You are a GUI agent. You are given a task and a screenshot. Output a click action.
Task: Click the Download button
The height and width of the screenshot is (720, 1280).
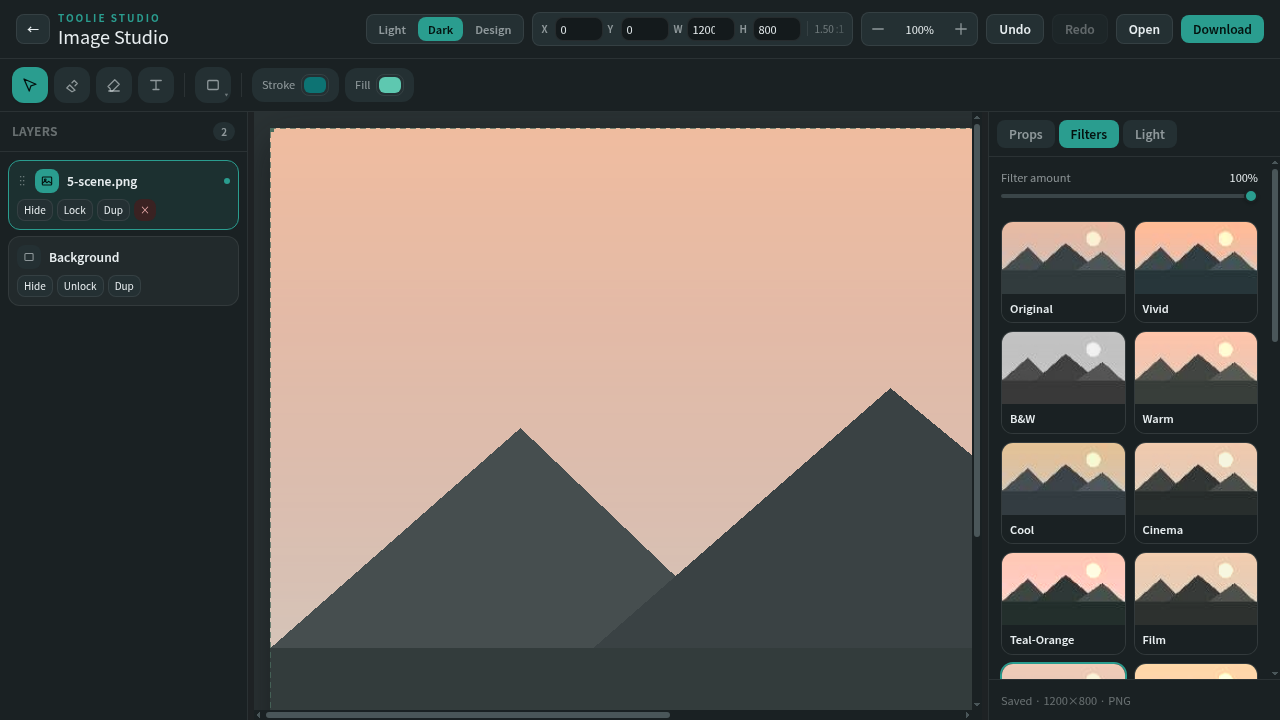click(x=1222, y=29)
